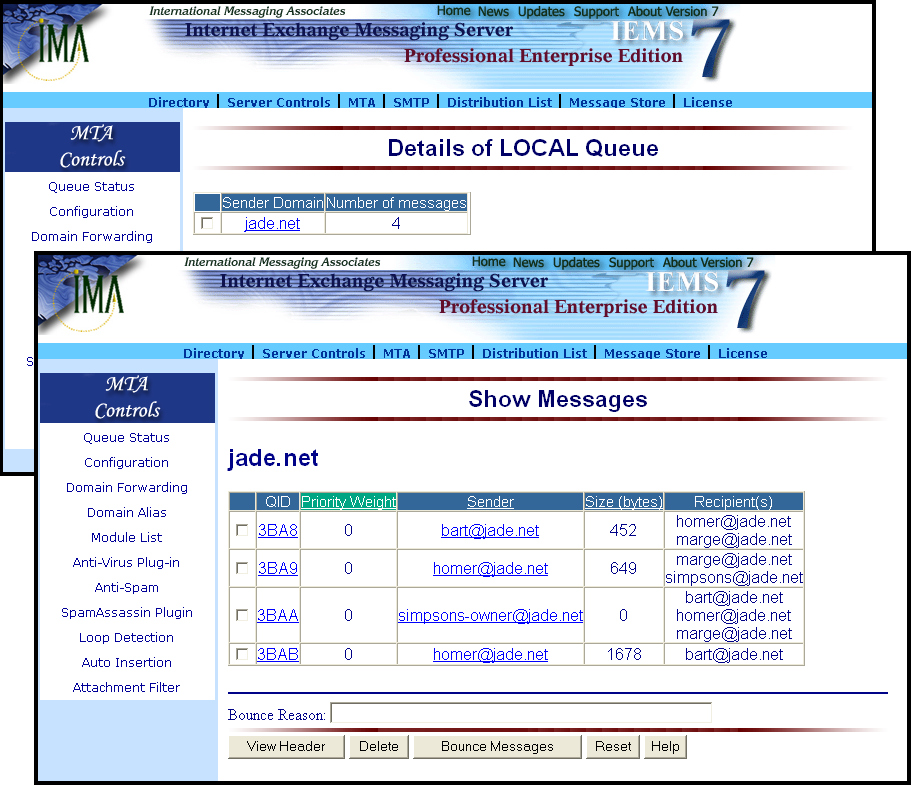This screenshot has height=786, width=912.
Task: Open License in the back window navigation
Action: coord(707,102)
